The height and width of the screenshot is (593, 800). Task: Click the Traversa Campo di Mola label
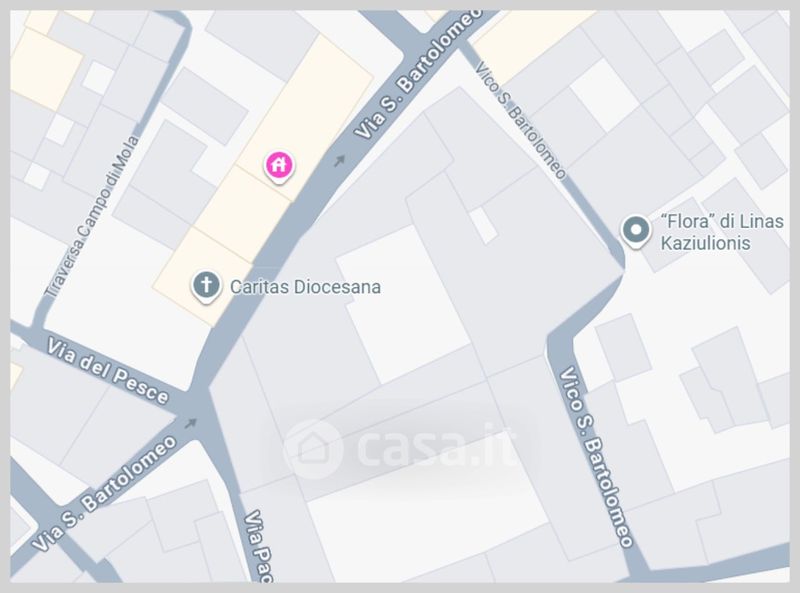[x=92, y=216]
